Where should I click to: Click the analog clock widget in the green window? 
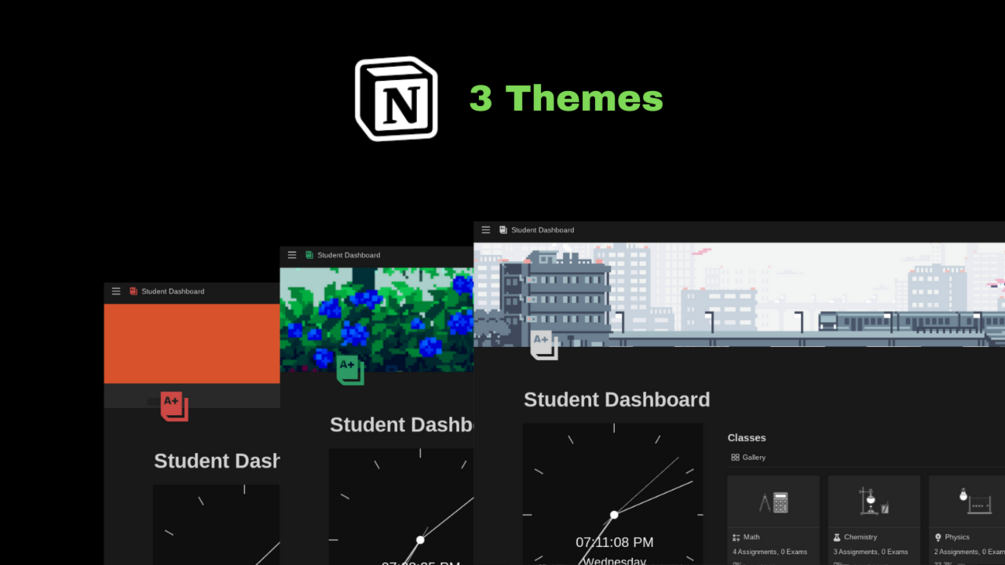[x=401, y=507]
